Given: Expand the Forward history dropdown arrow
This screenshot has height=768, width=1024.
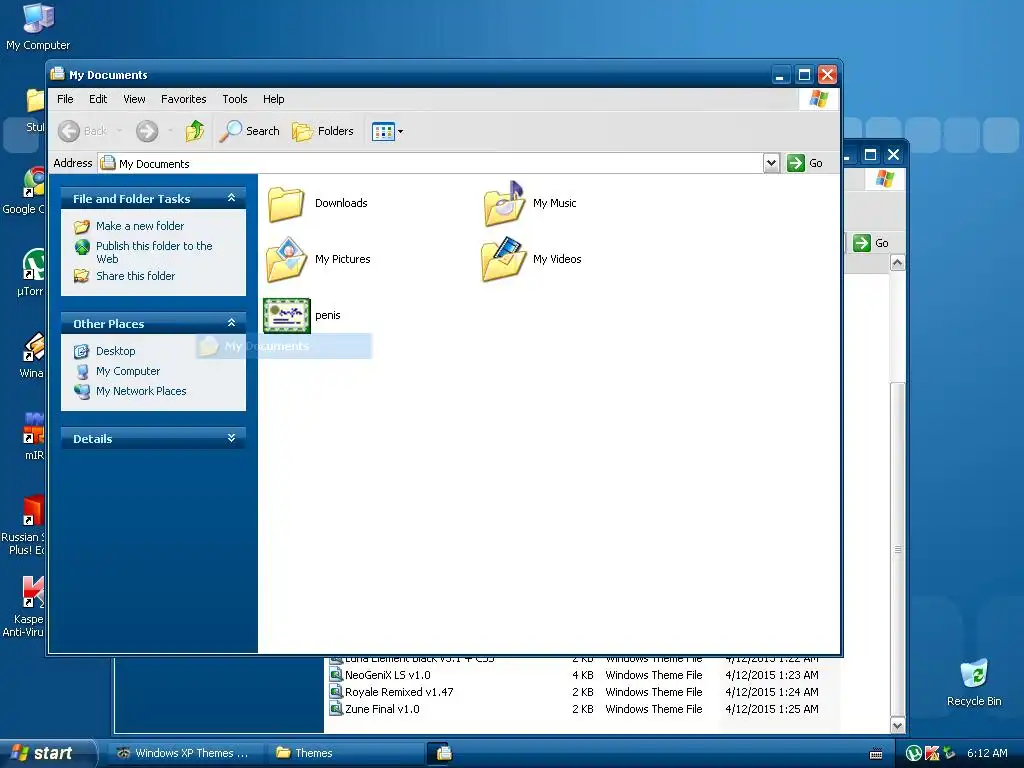Looking at the screenshot, I should tap(170, 131).
